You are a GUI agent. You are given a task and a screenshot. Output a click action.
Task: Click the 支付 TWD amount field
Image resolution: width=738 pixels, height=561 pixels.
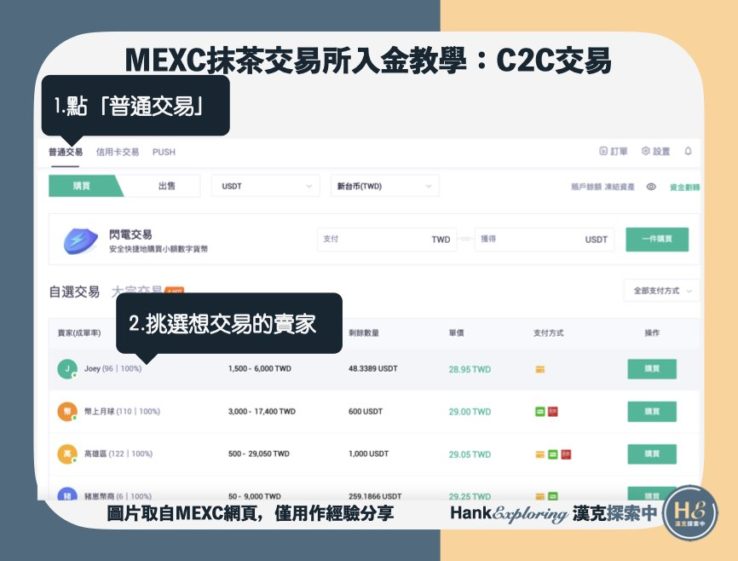coord(387,239)
